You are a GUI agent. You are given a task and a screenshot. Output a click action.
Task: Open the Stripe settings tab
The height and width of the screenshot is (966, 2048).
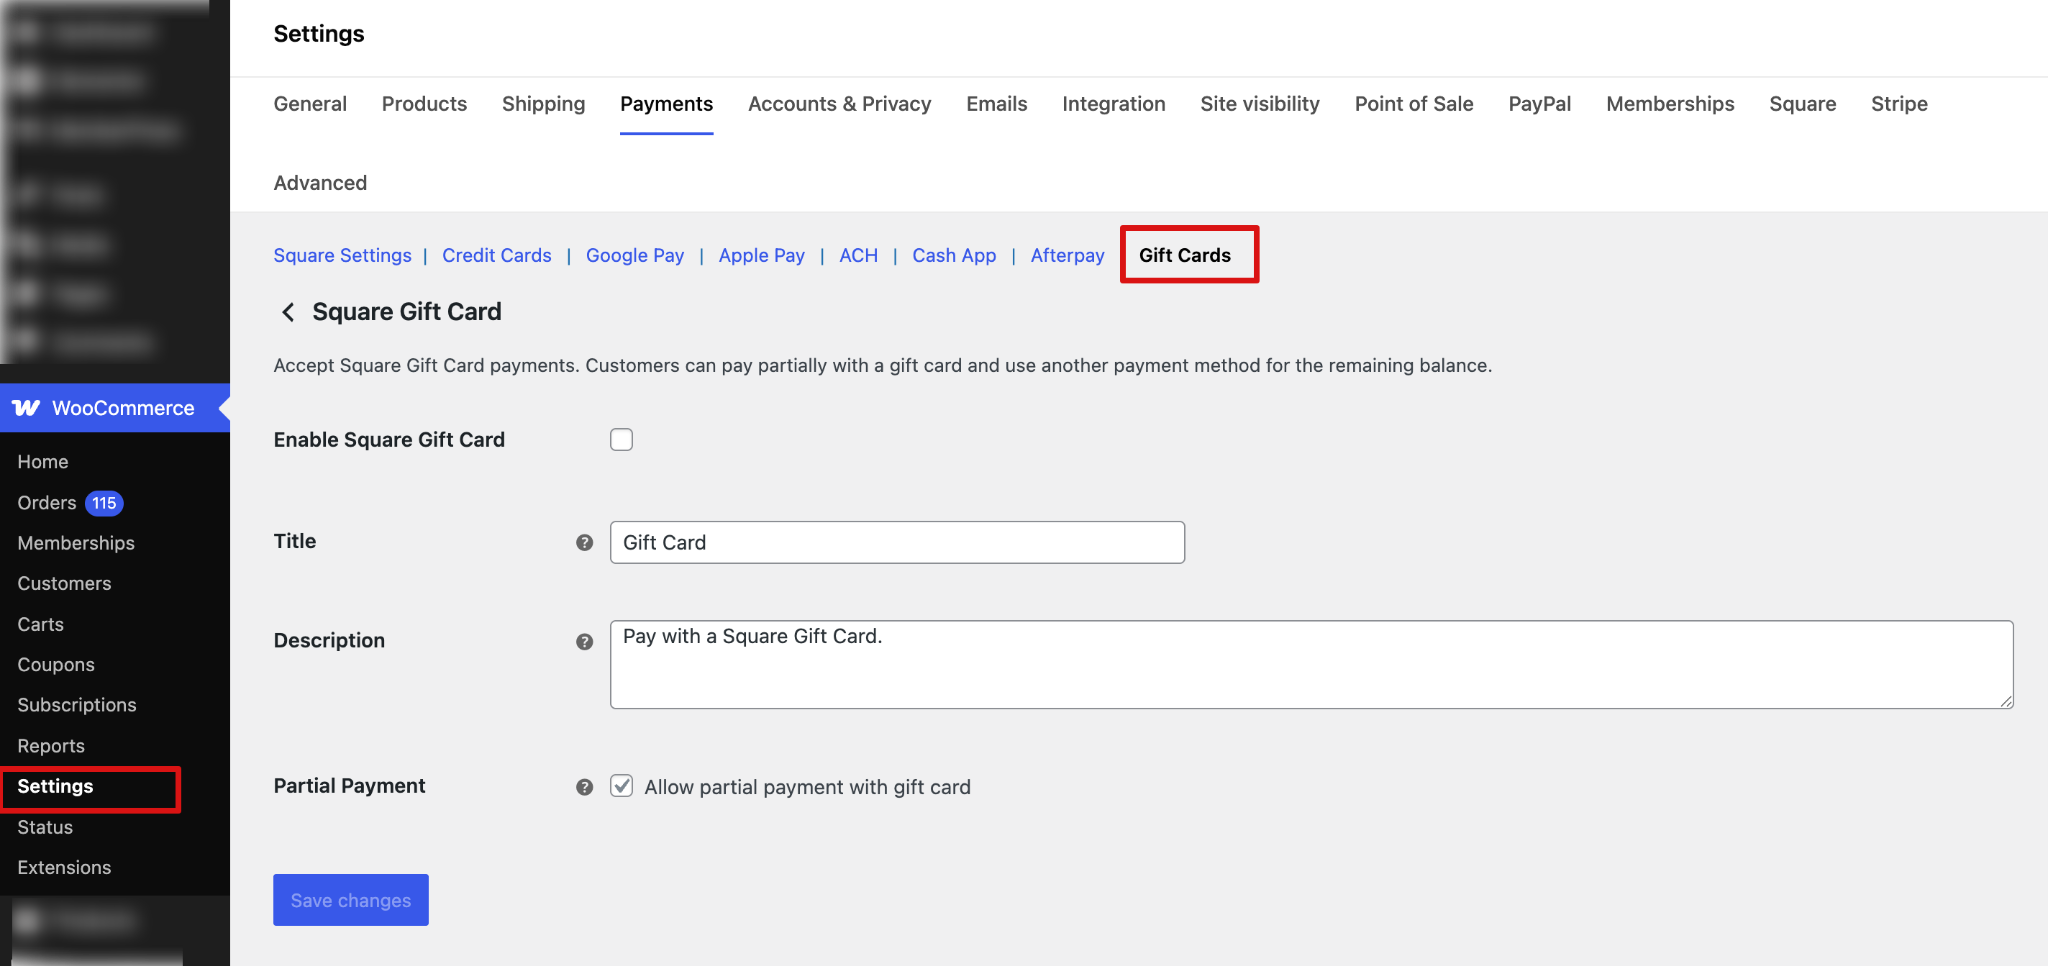click(x=1899, y=104)
